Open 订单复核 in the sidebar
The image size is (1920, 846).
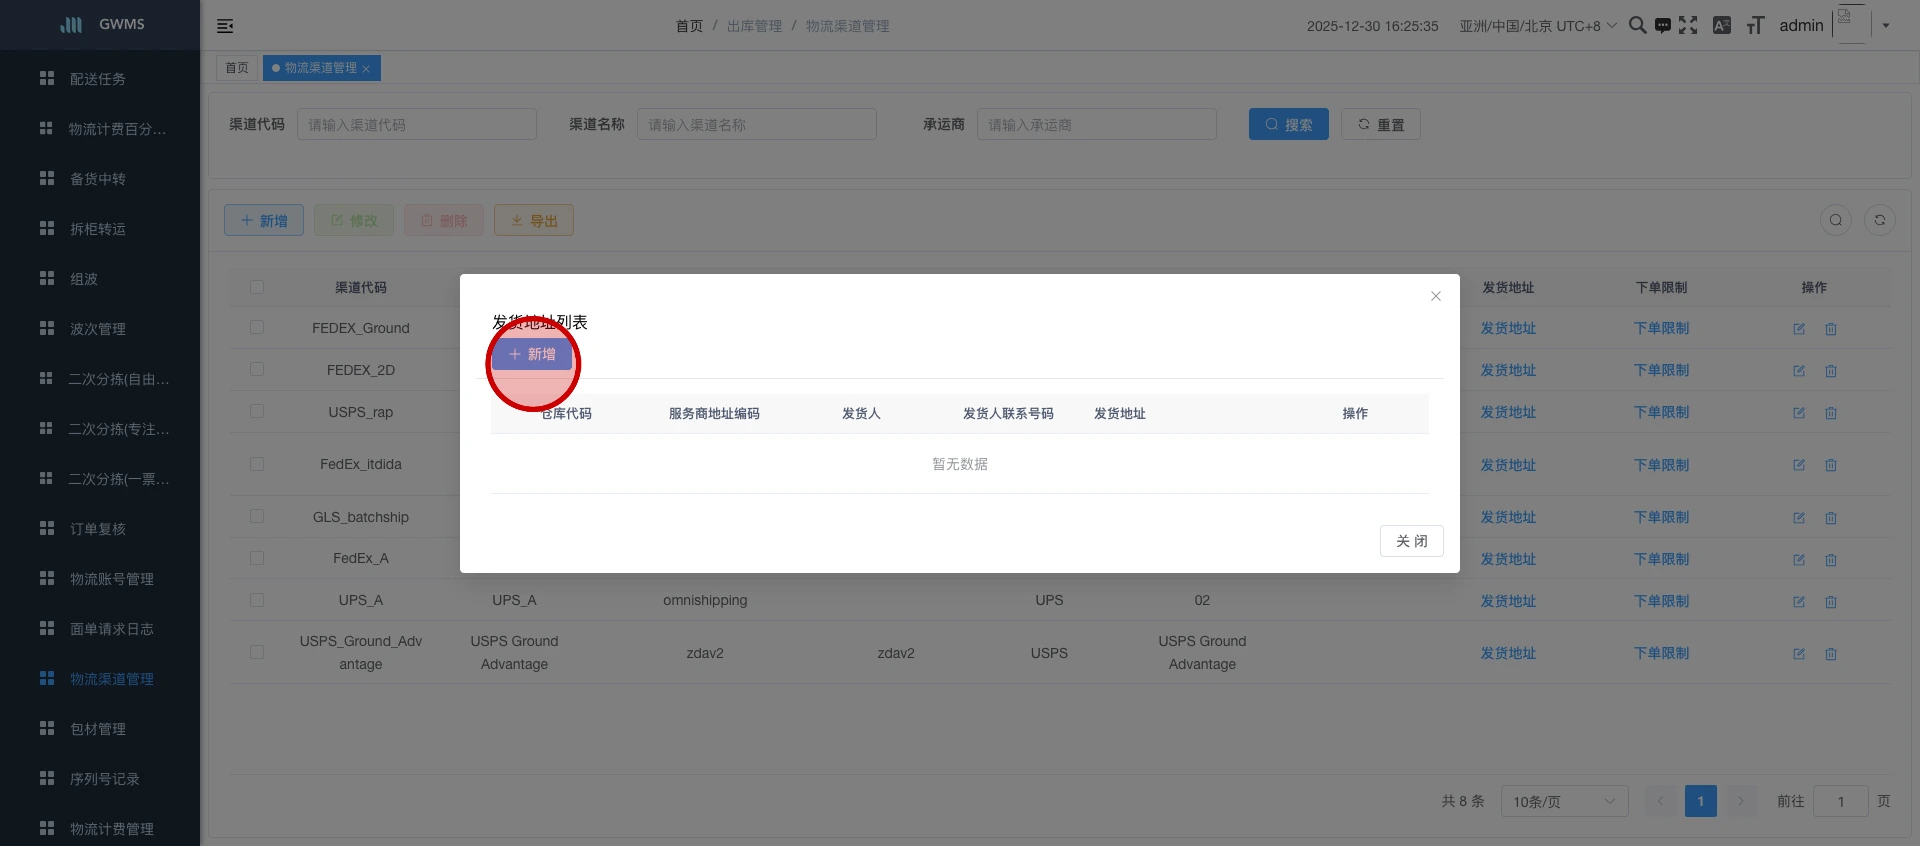(100, 529)
